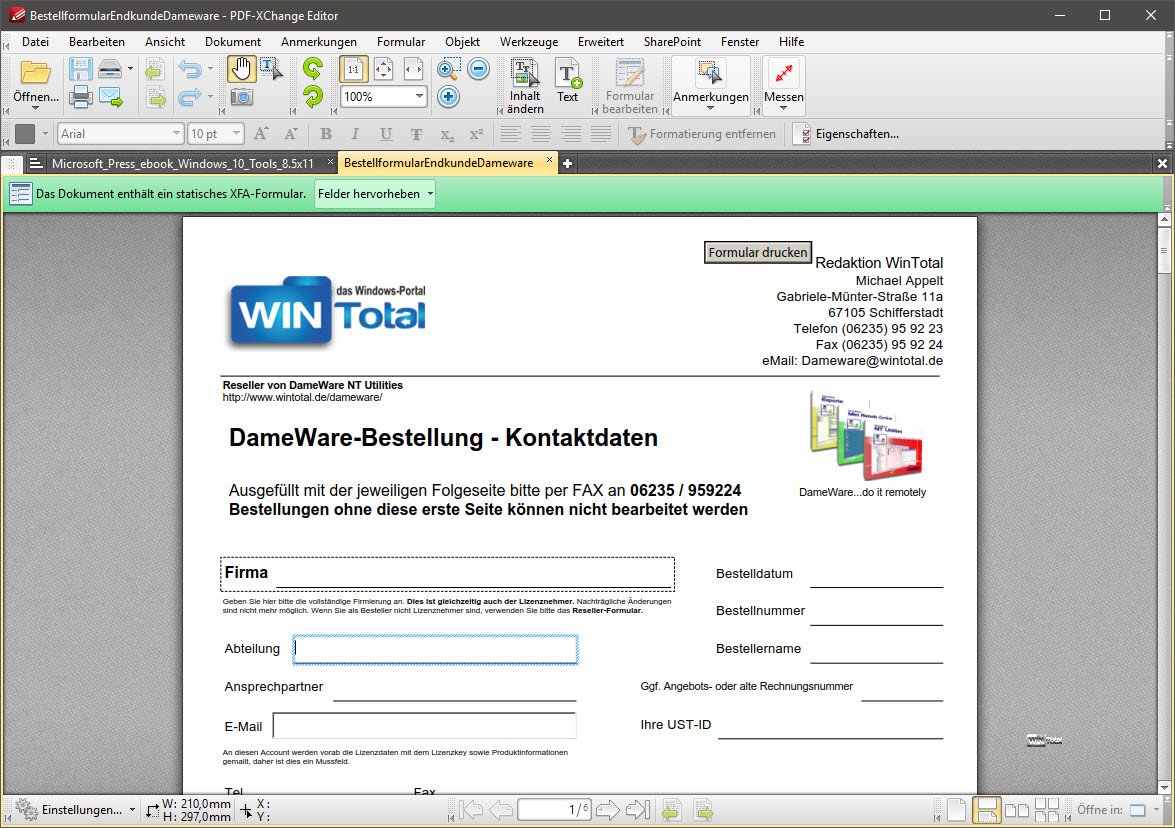The height and width of the screenshot is (828, 1175).
Task: Toggle Underline formatting
Action: tap(386, 134)
